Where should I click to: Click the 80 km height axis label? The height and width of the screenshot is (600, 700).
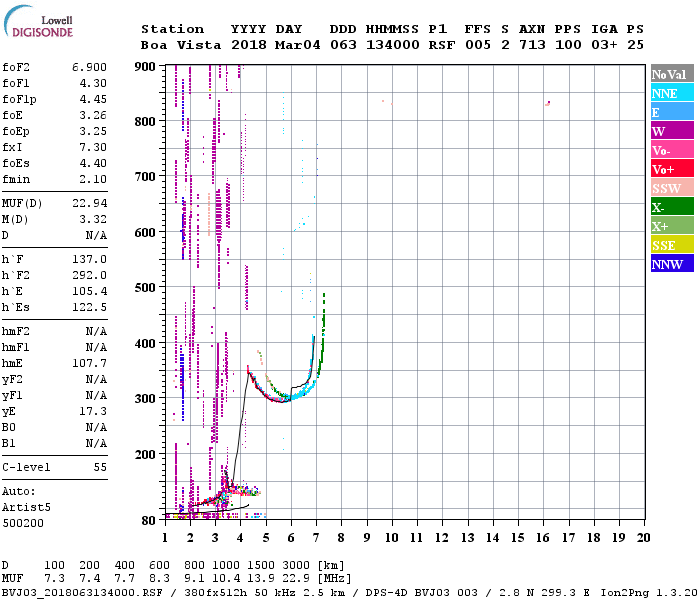click(148, 521)
